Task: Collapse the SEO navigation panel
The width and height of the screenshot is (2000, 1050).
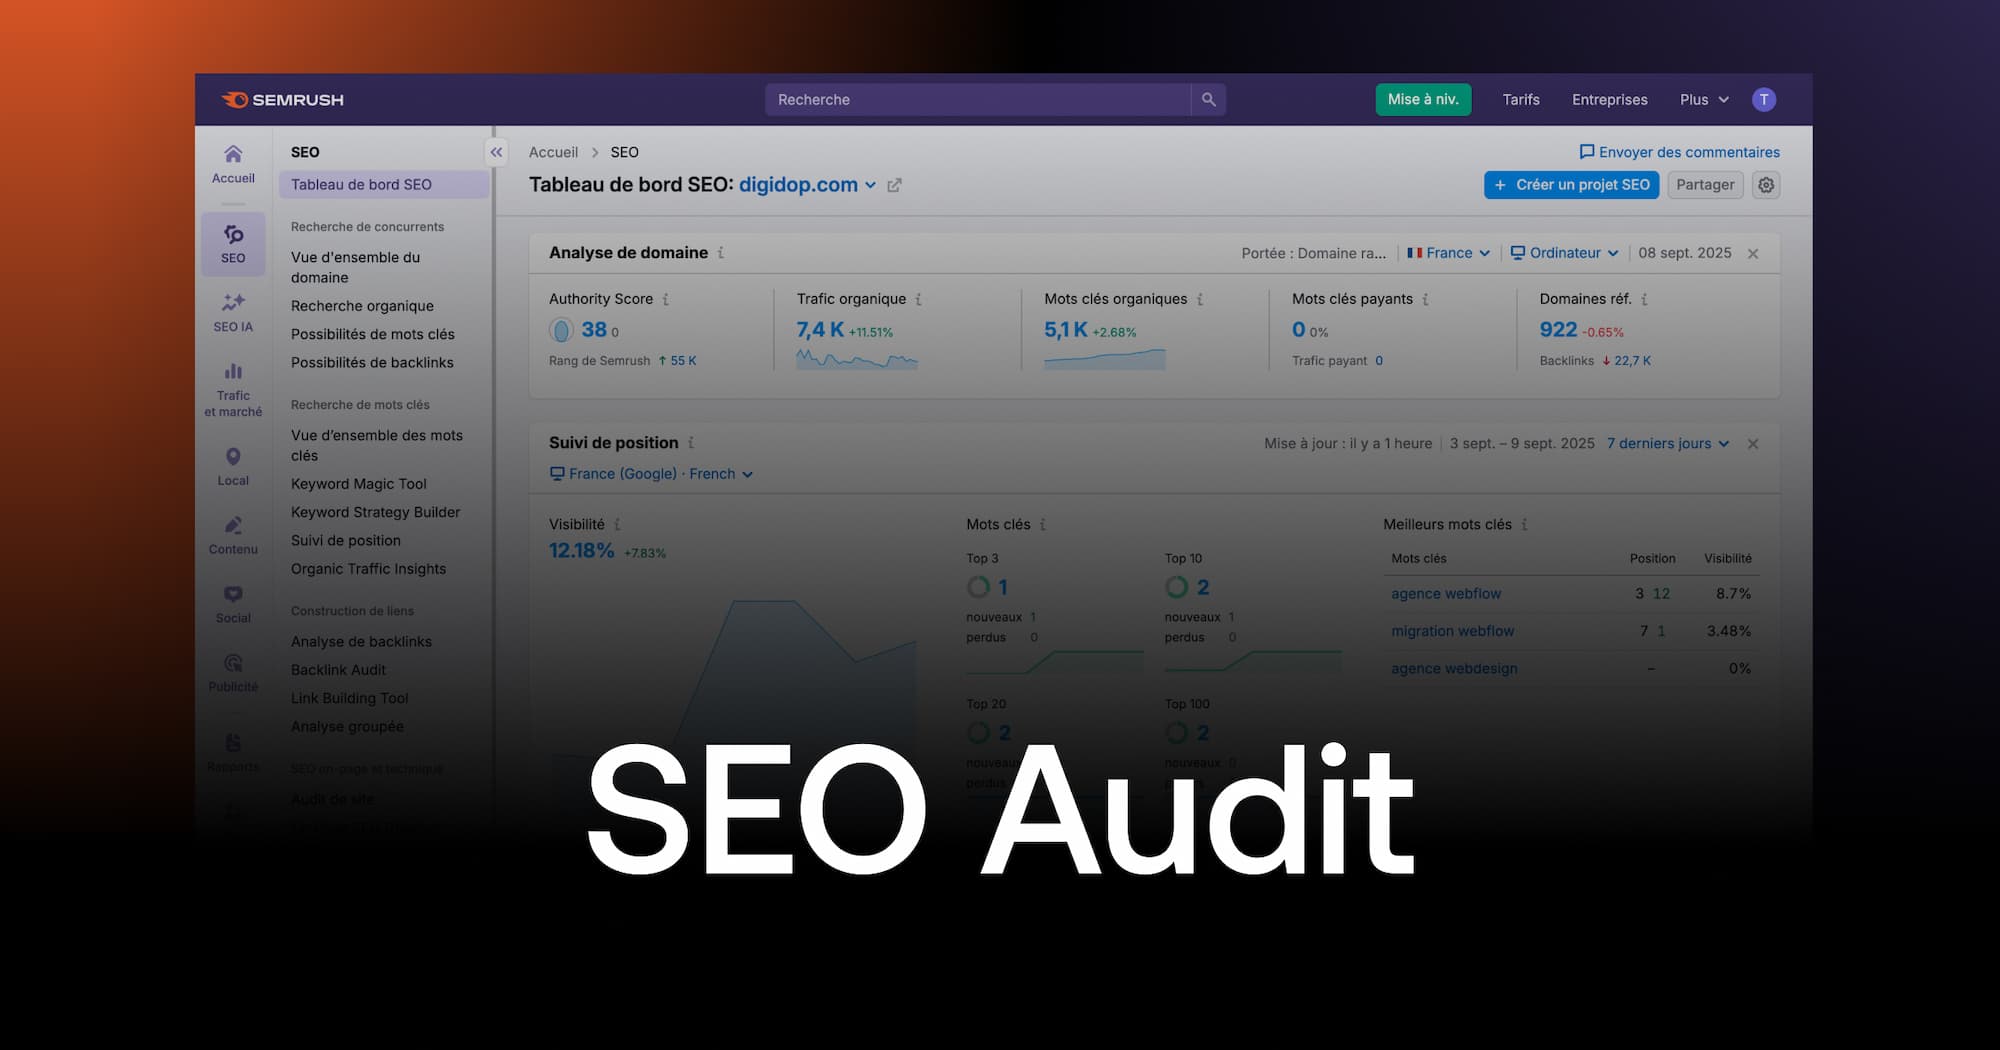Action: [x=496, y=152]
